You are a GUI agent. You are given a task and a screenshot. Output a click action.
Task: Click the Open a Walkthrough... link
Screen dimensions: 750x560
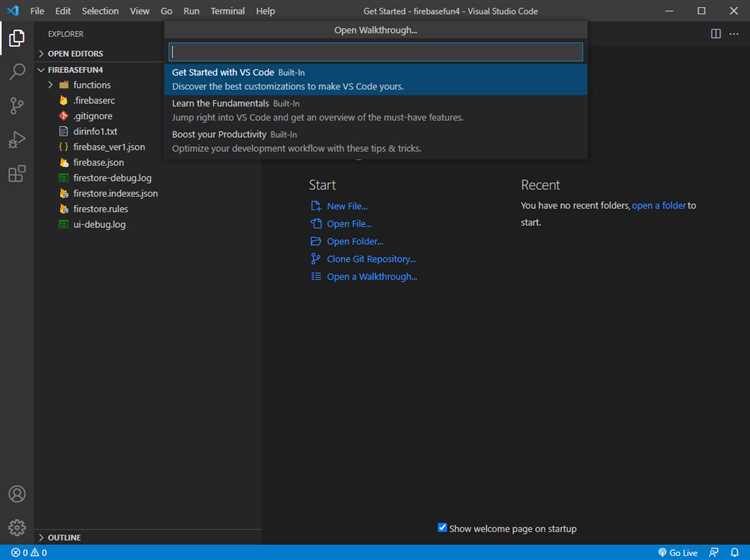point(372,276)
